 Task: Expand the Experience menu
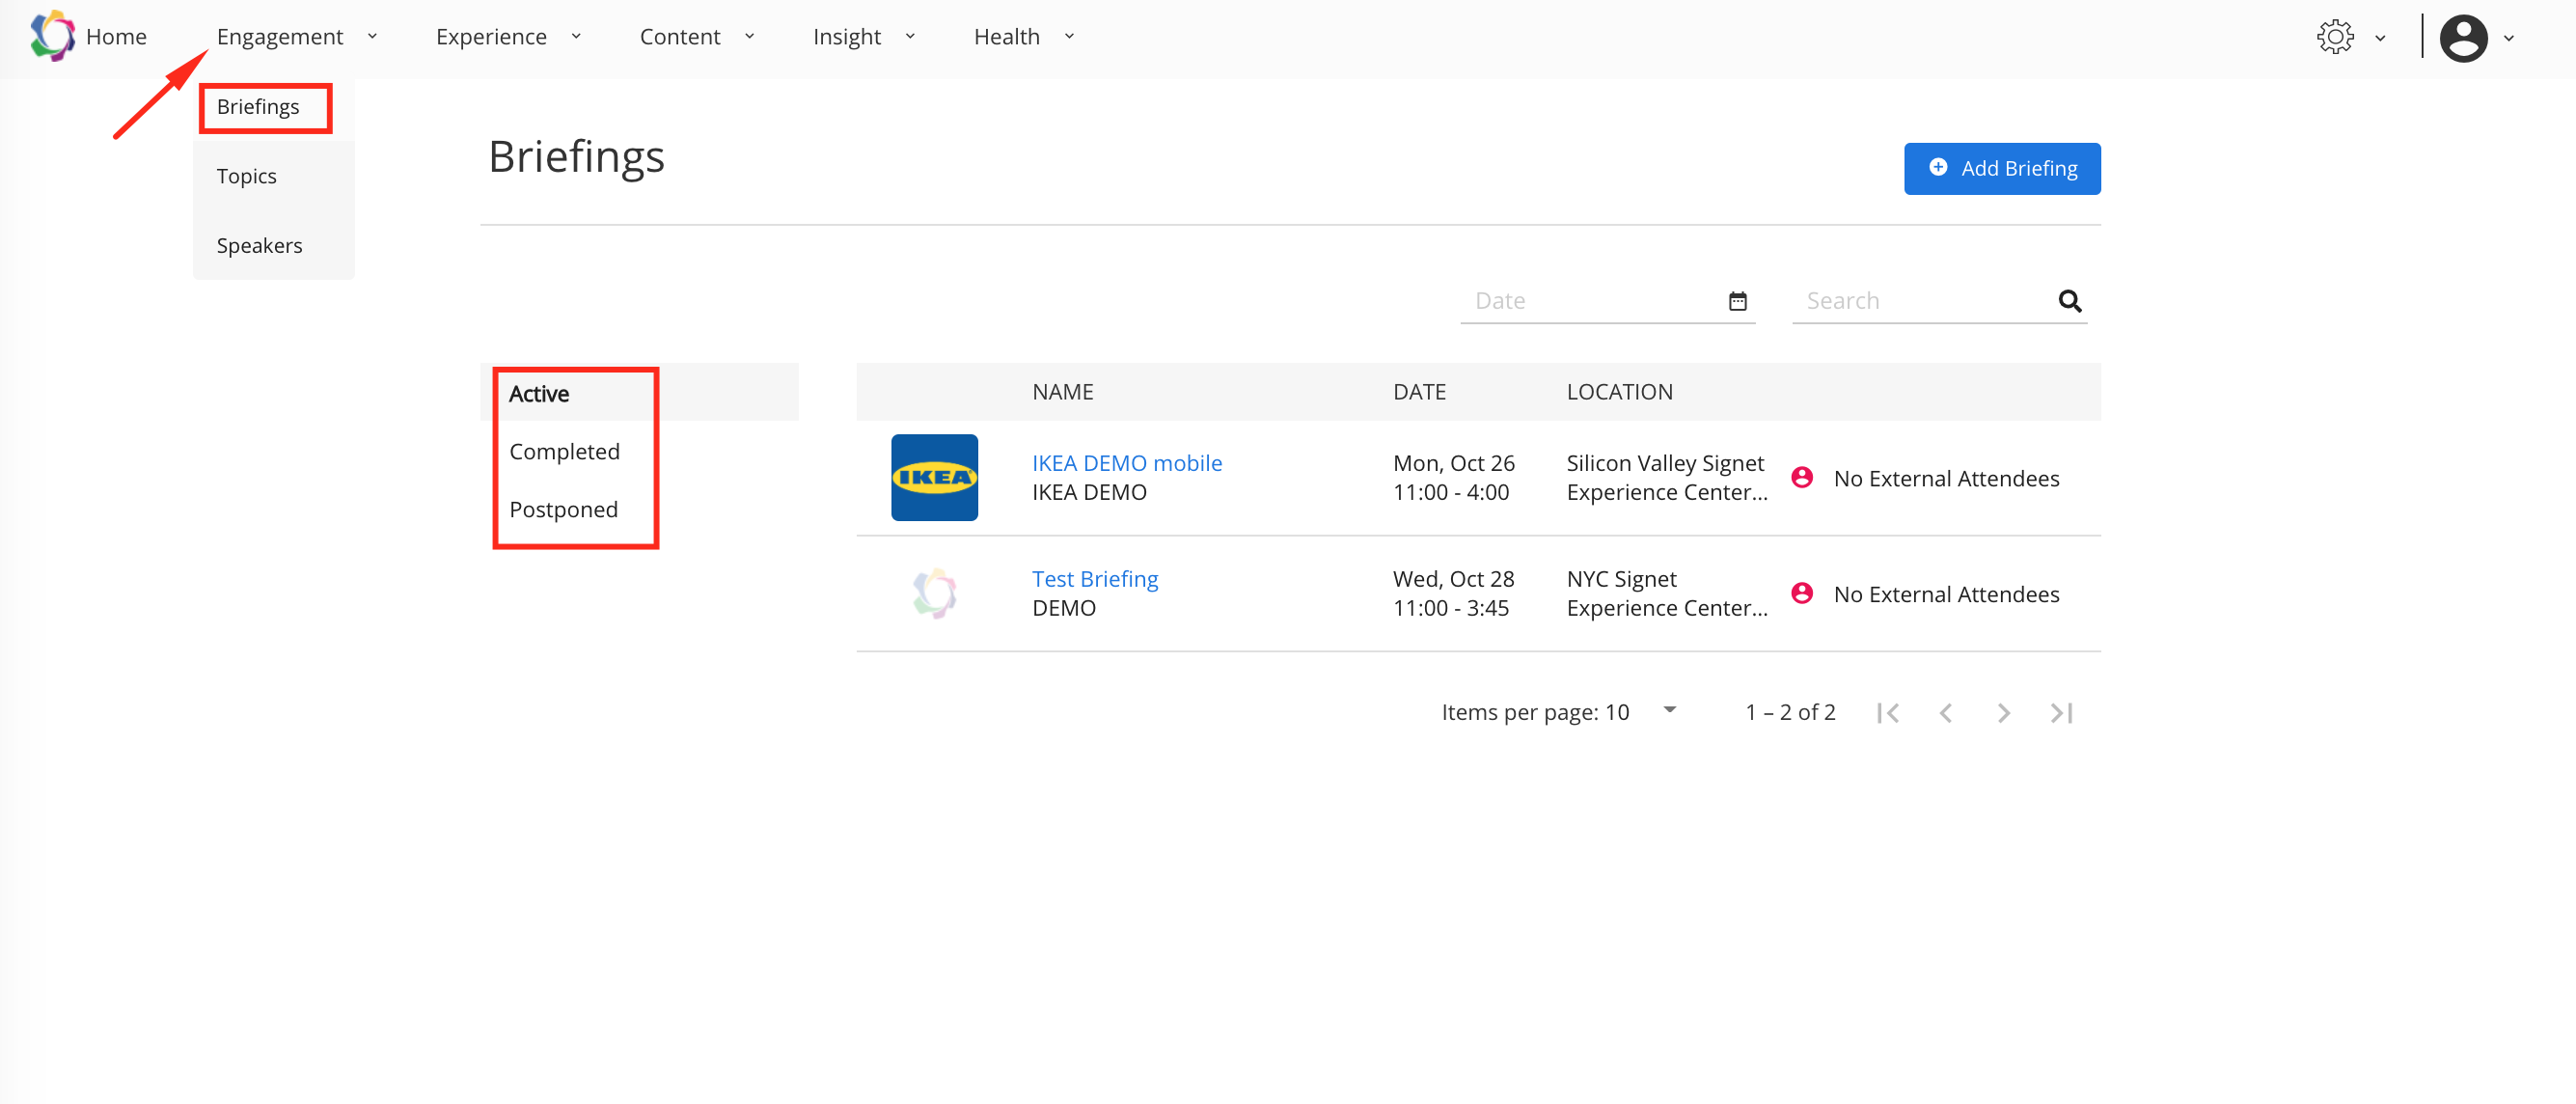tap(507, 37)
